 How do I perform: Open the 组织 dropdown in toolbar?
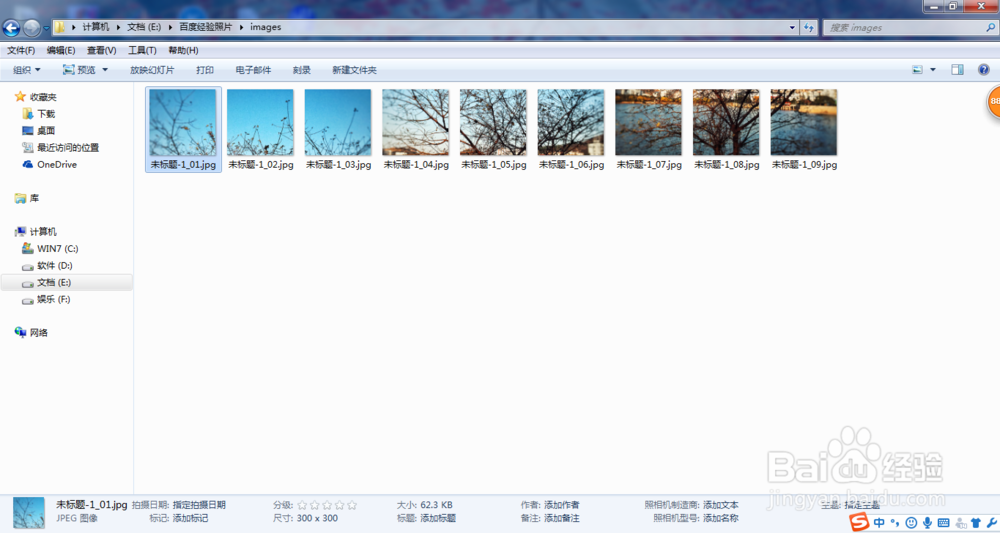(27, 70)
